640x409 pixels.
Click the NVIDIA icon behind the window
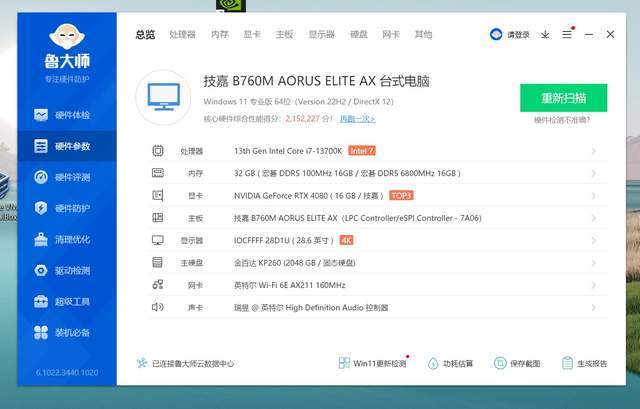tap(231, 5)
